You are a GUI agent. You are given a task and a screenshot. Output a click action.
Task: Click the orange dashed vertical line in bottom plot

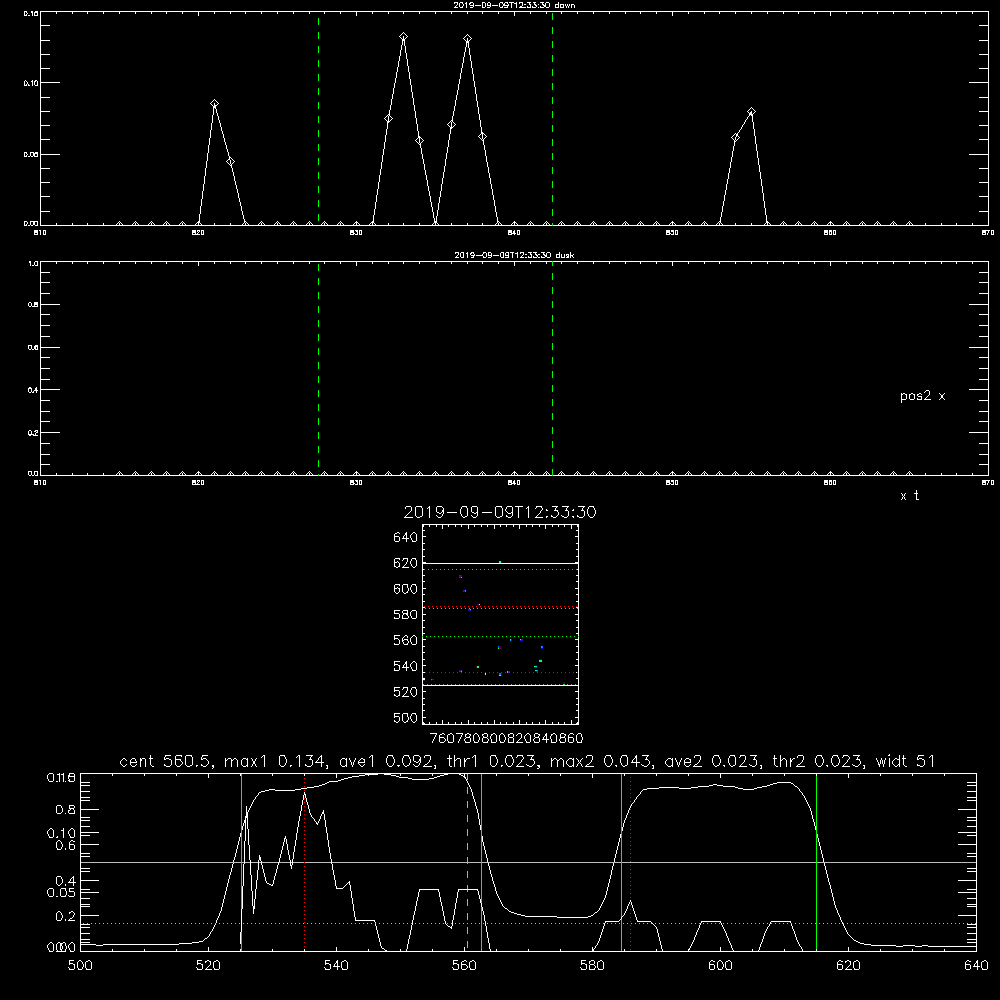coord(467,862)
